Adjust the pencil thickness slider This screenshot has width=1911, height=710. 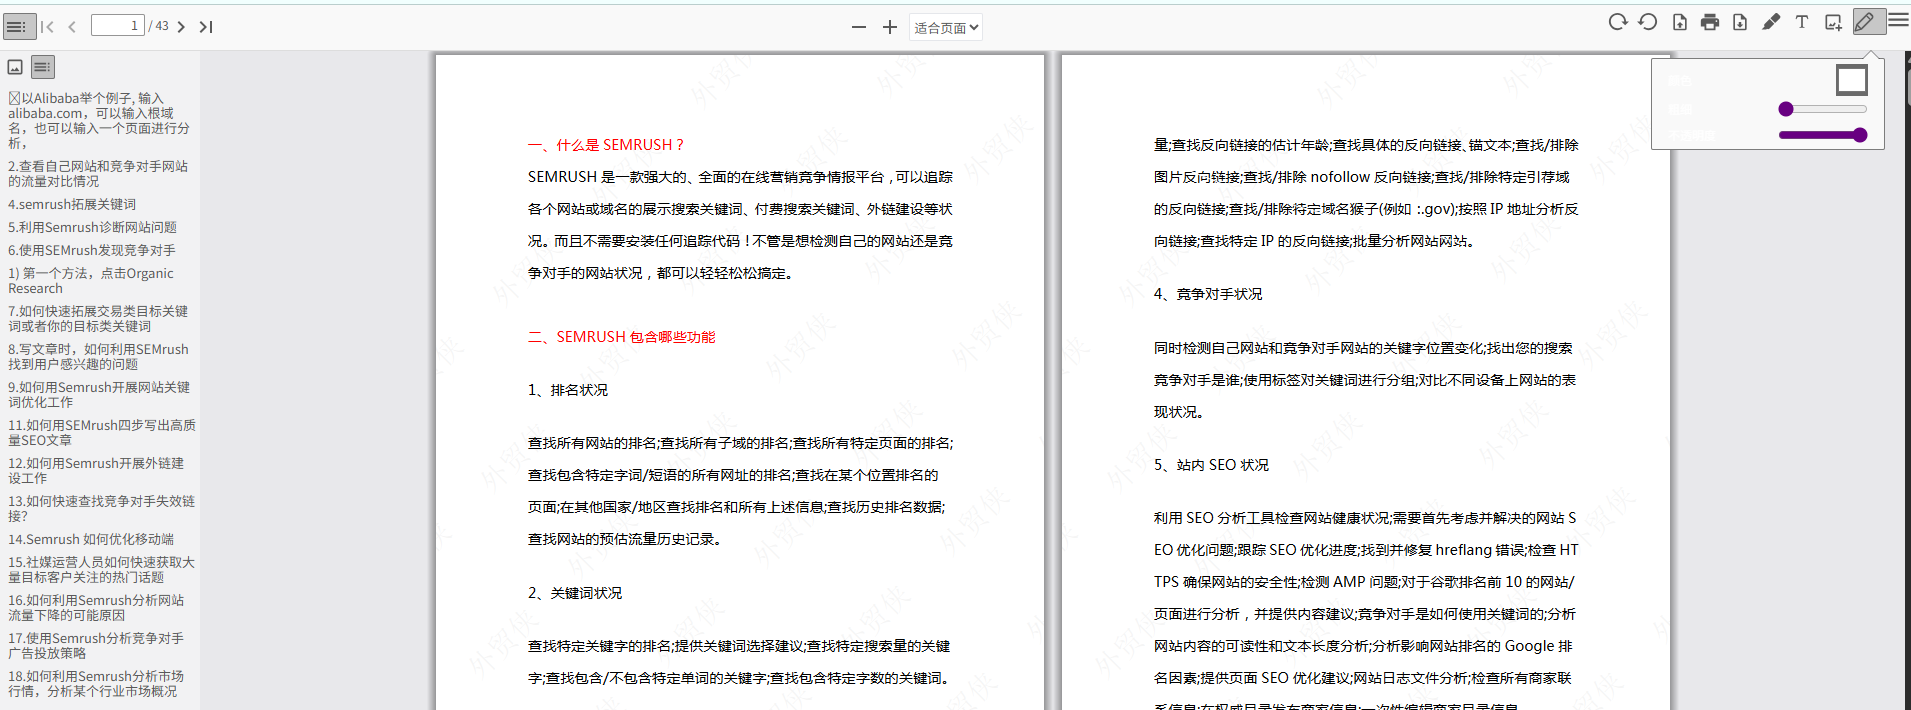point(1822,109)
